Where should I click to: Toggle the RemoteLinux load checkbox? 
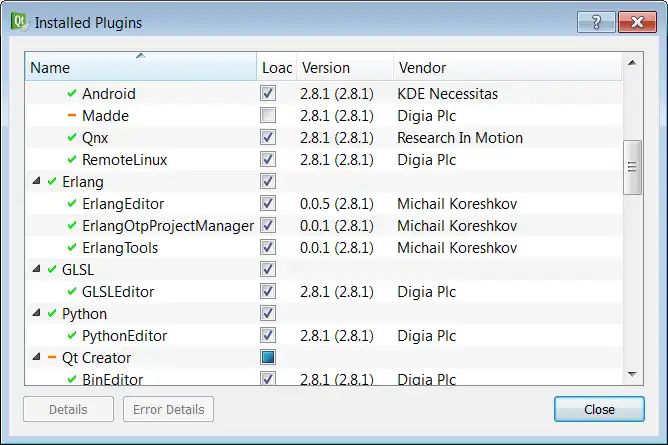click(268, 160)
